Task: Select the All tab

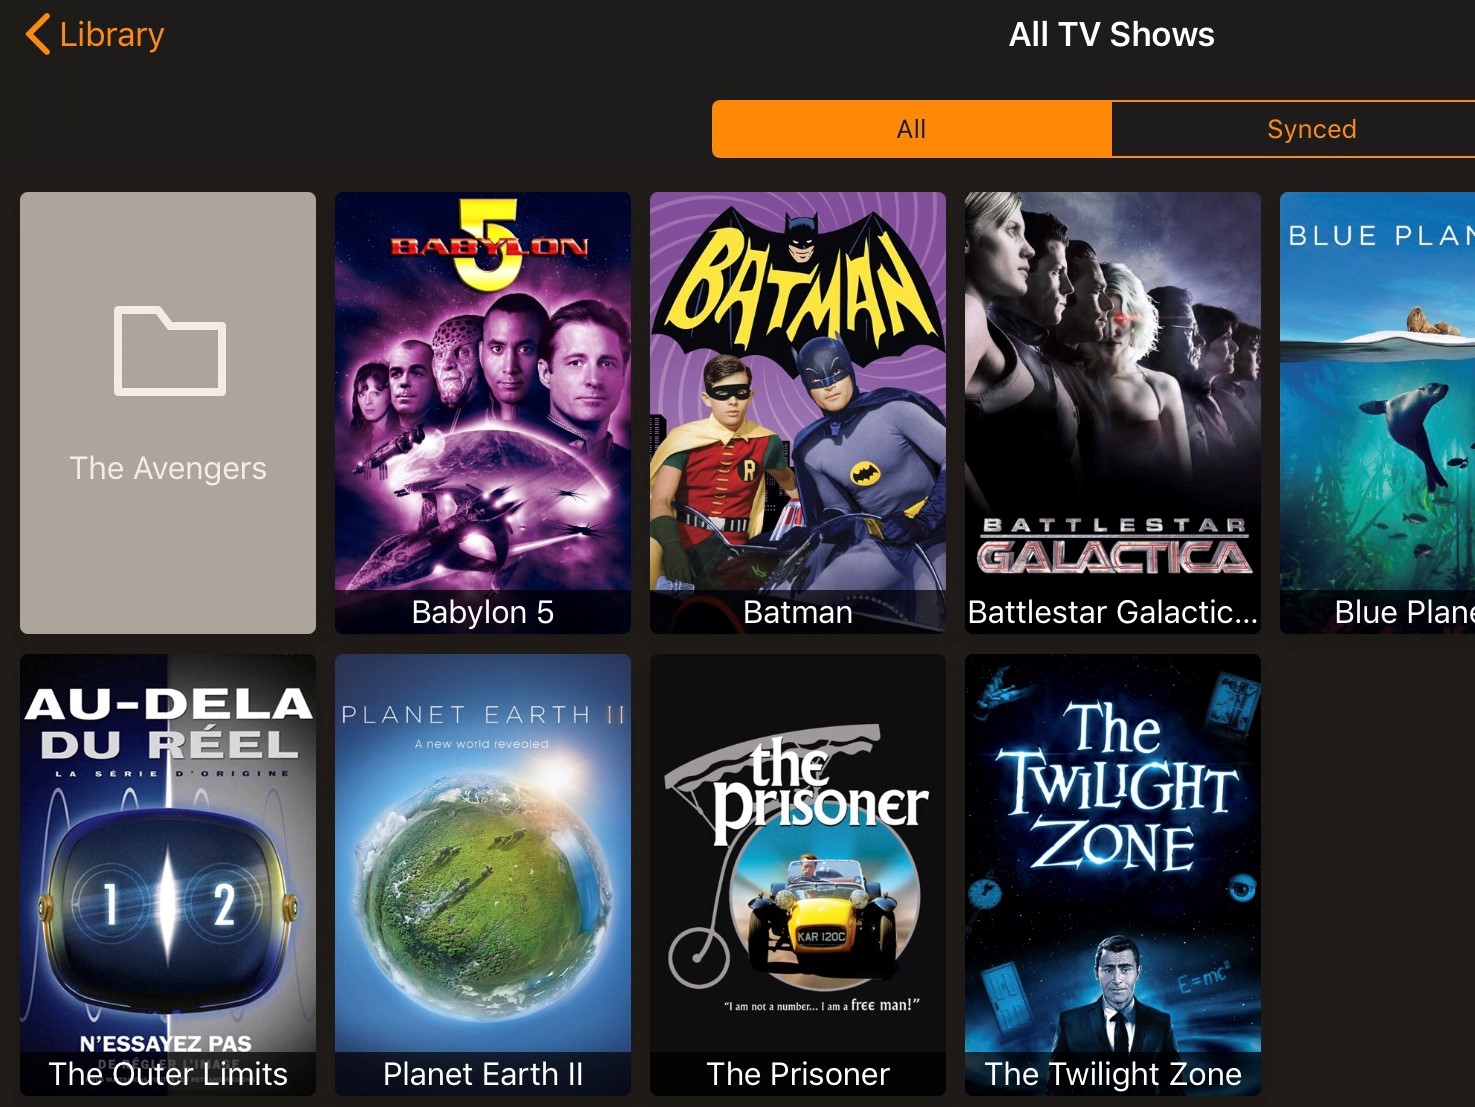Action: tap(911, 129)
